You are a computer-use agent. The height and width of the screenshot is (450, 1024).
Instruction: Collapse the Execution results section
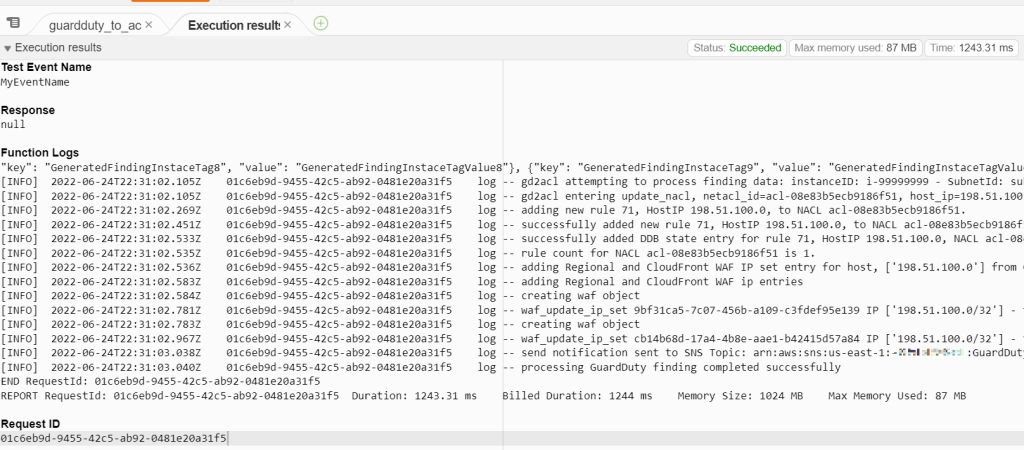(8, 48)
